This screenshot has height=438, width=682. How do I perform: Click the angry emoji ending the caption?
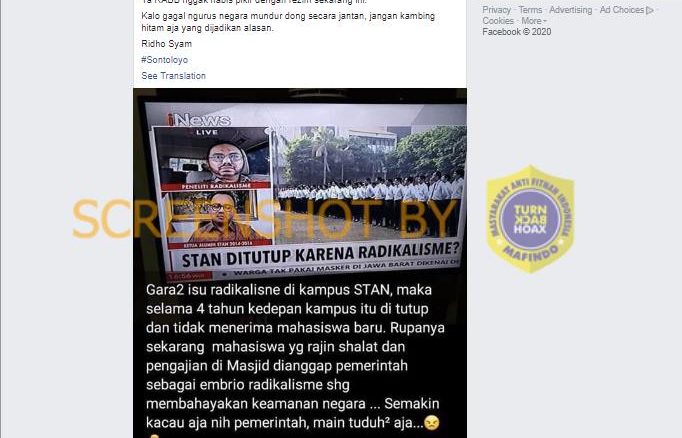pos(431,422)
